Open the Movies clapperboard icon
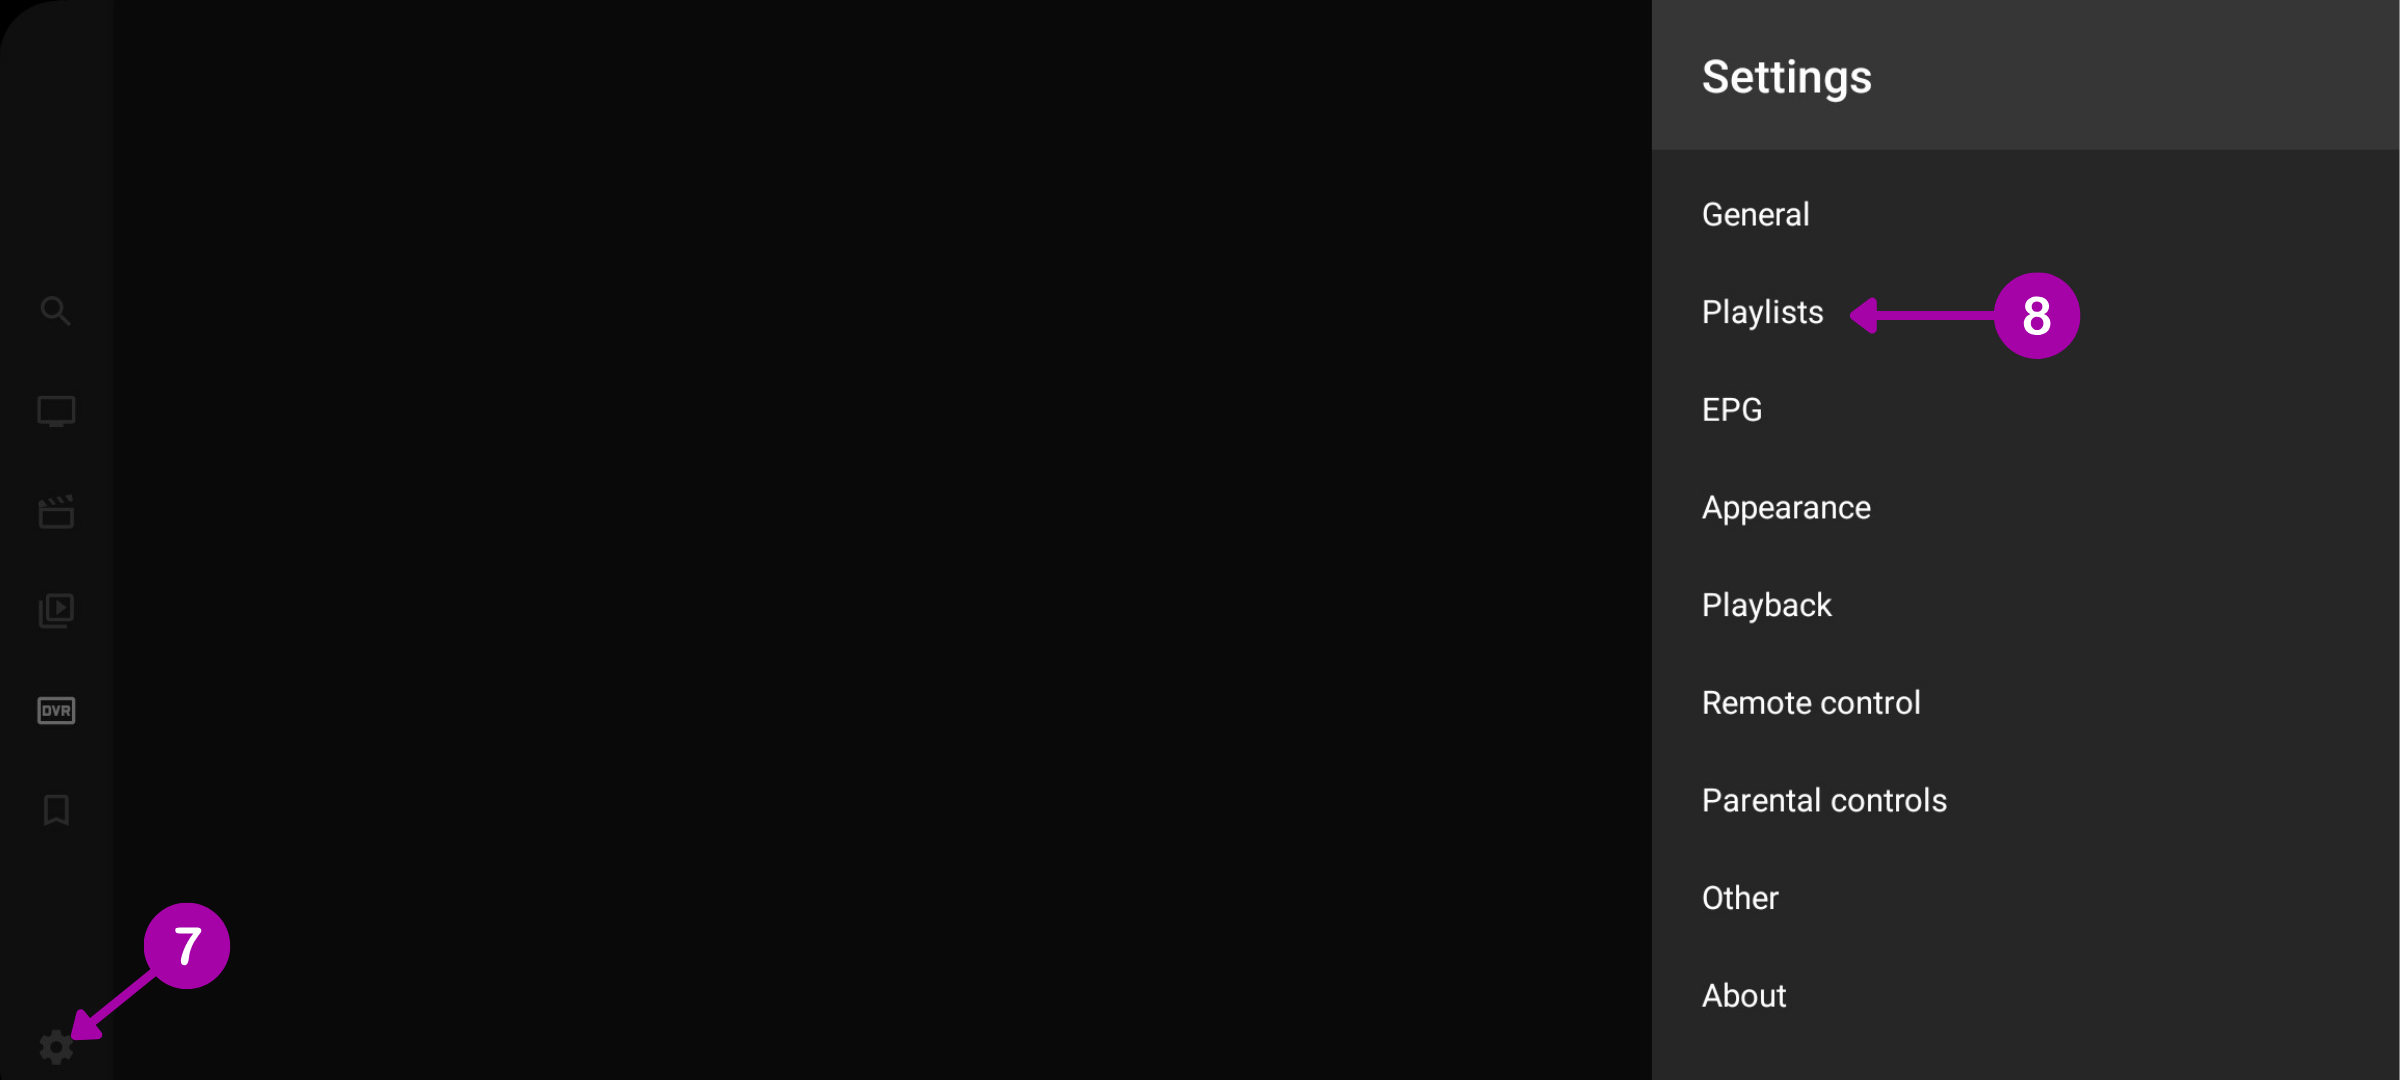This screenshot has height=1080, width=2400. (x=56, y=511)
